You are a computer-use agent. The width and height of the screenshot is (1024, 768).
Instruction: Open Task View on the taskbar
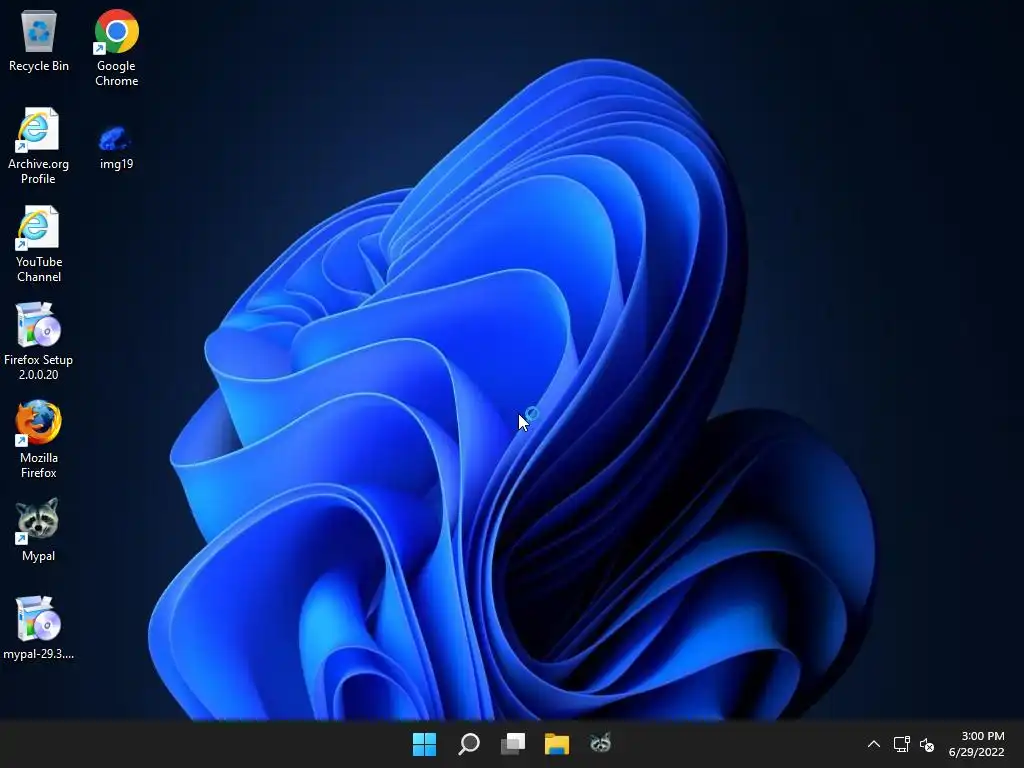tap(513, 744)
